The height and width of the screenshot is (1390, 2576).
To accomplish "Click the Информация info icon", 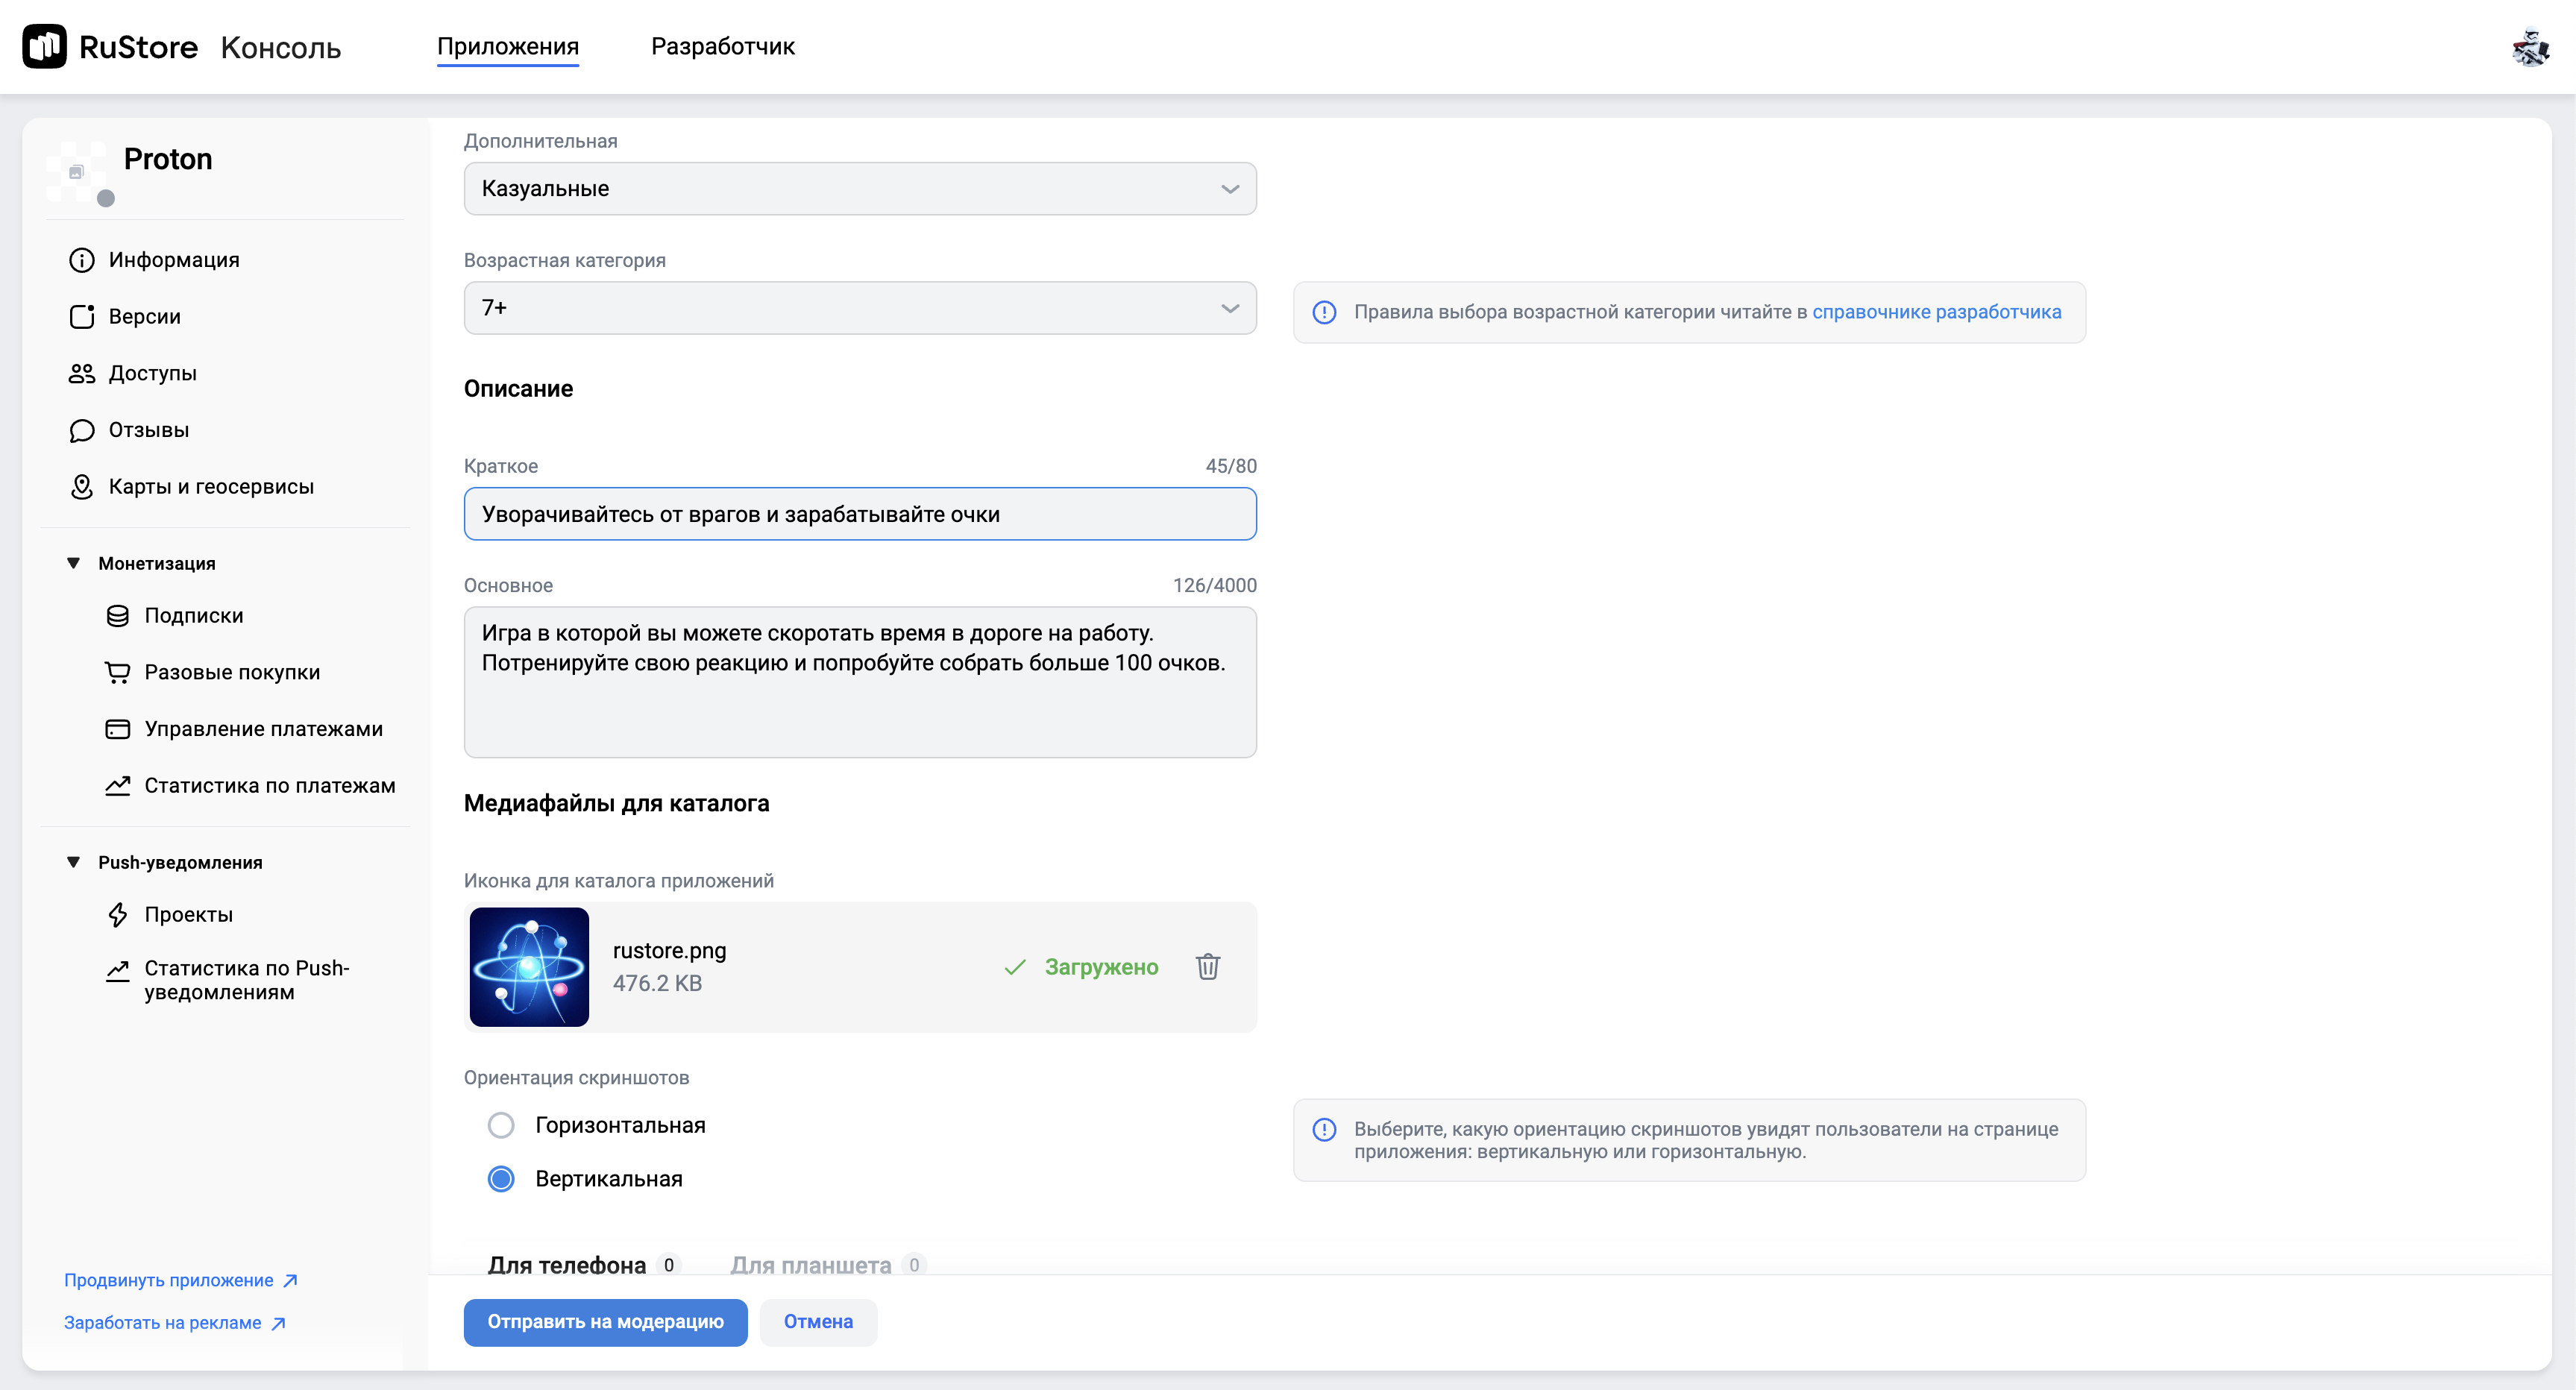I will click(x=82, y=260).
